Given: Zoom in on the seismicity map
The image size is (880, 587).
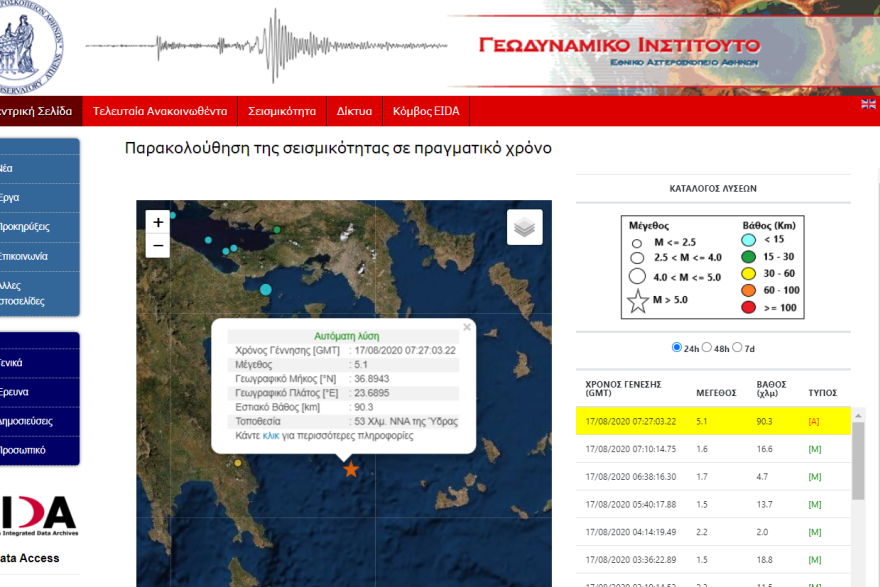Looking at the screenshot, I should [x=156, y=221].
